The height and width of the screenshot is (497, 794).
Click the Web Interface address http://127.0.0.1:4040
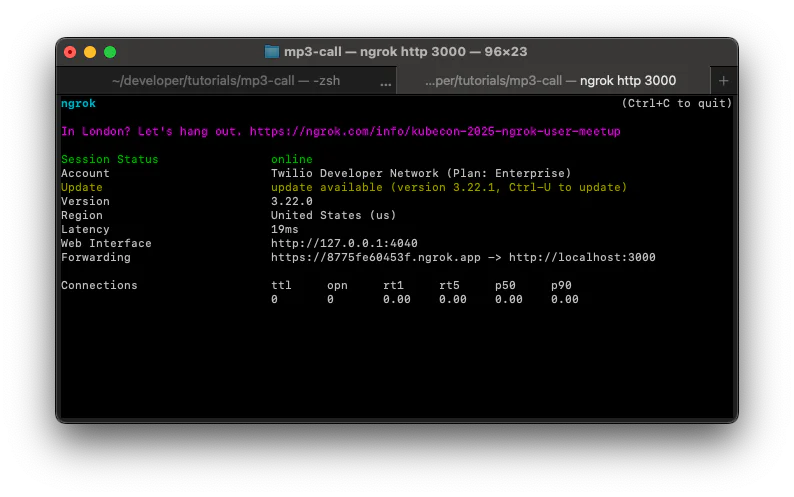[x=344, y=243]
